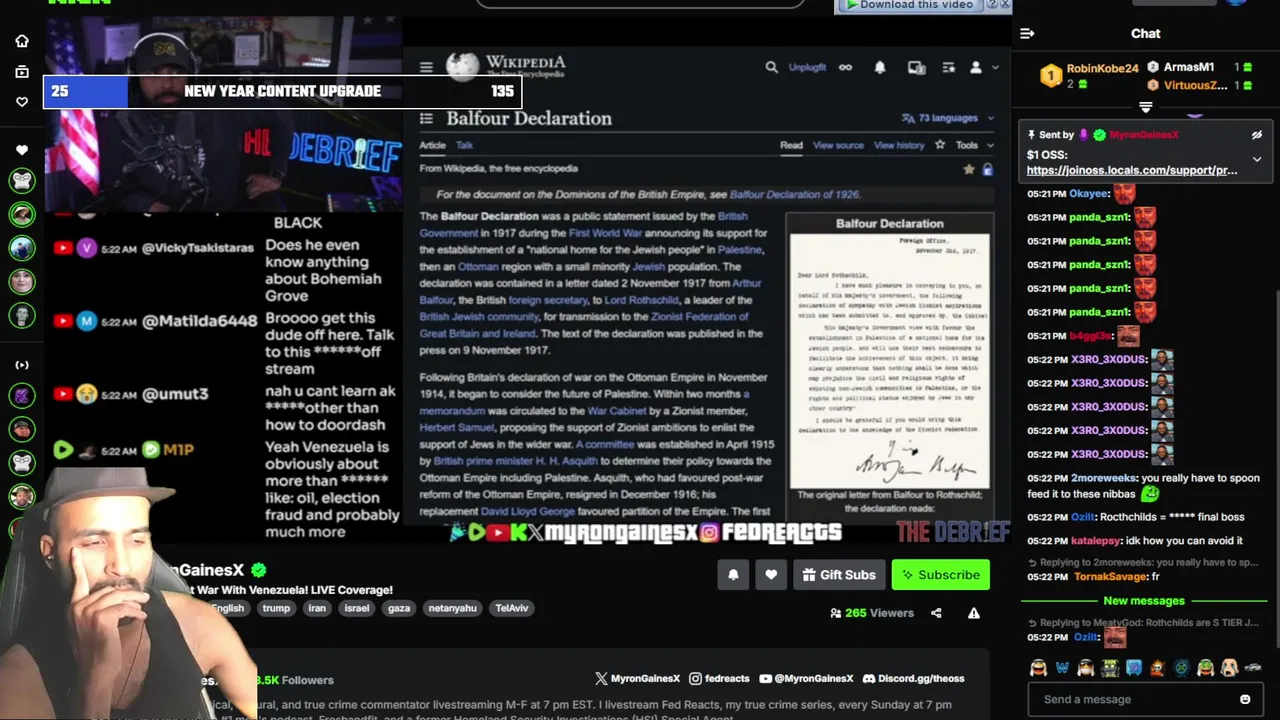Toggle table of contents beside Balfour Declaration title
1280x720 pixels.
[x=426, y=118]
